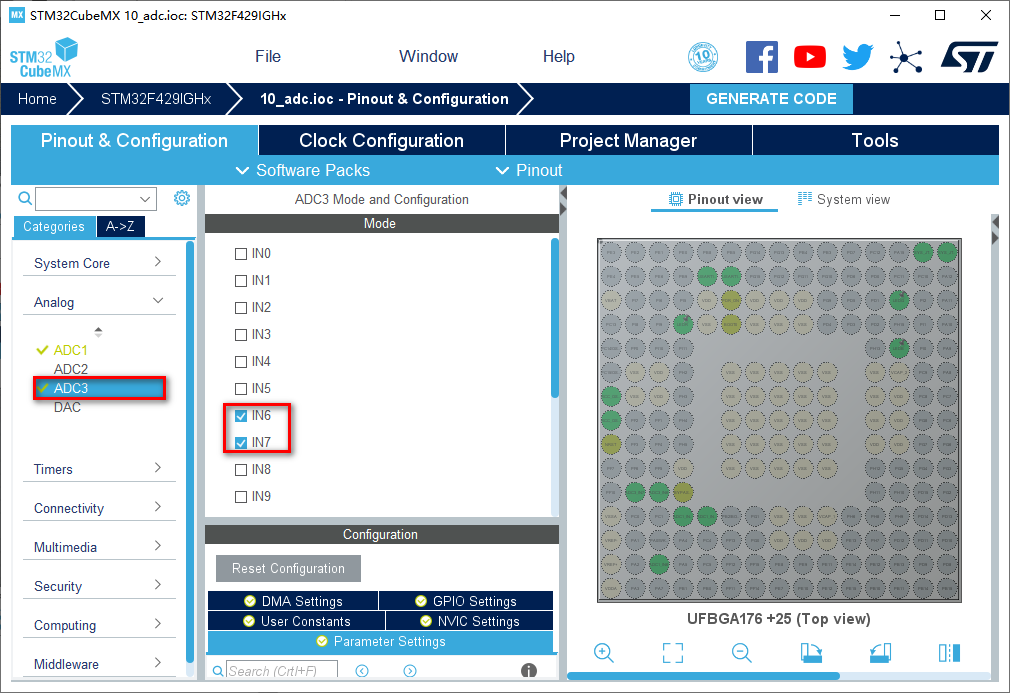This screenshot has height=693, width=1010.
Task: Click the Reset Configuration button
Action: click(288, 568)
